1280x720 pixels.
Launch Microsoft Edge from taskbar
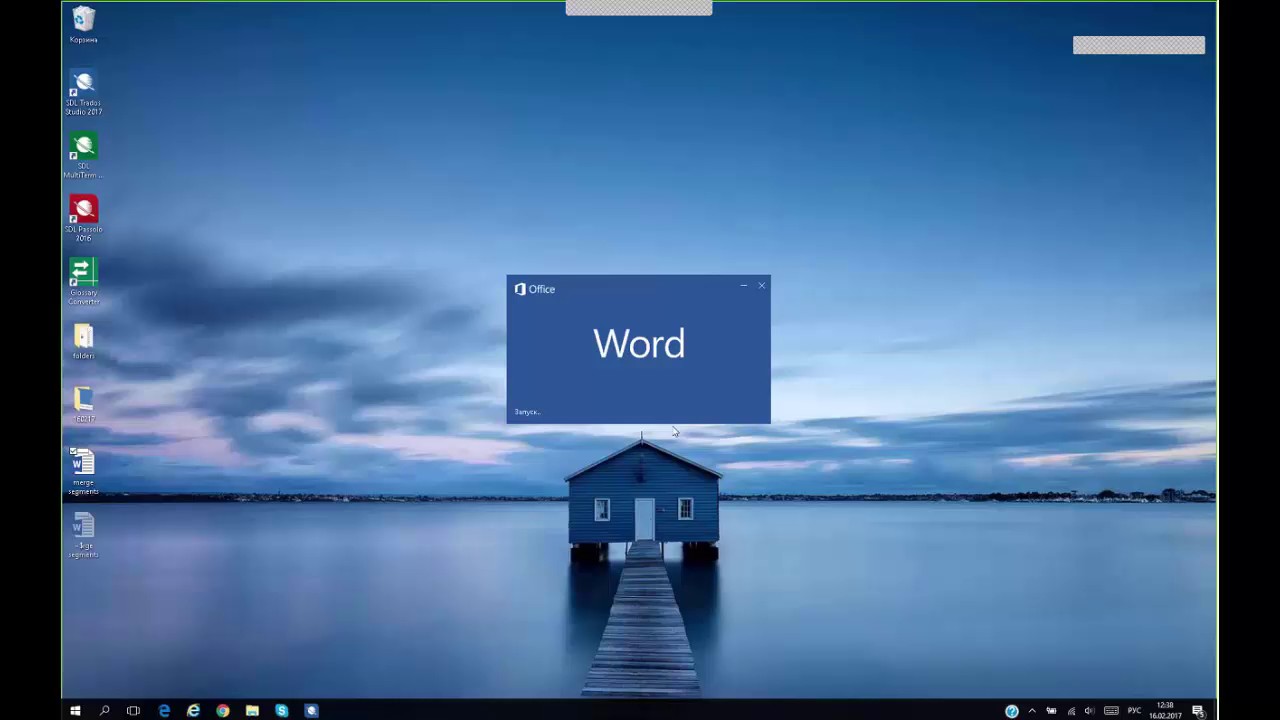(x=164, y=711)
